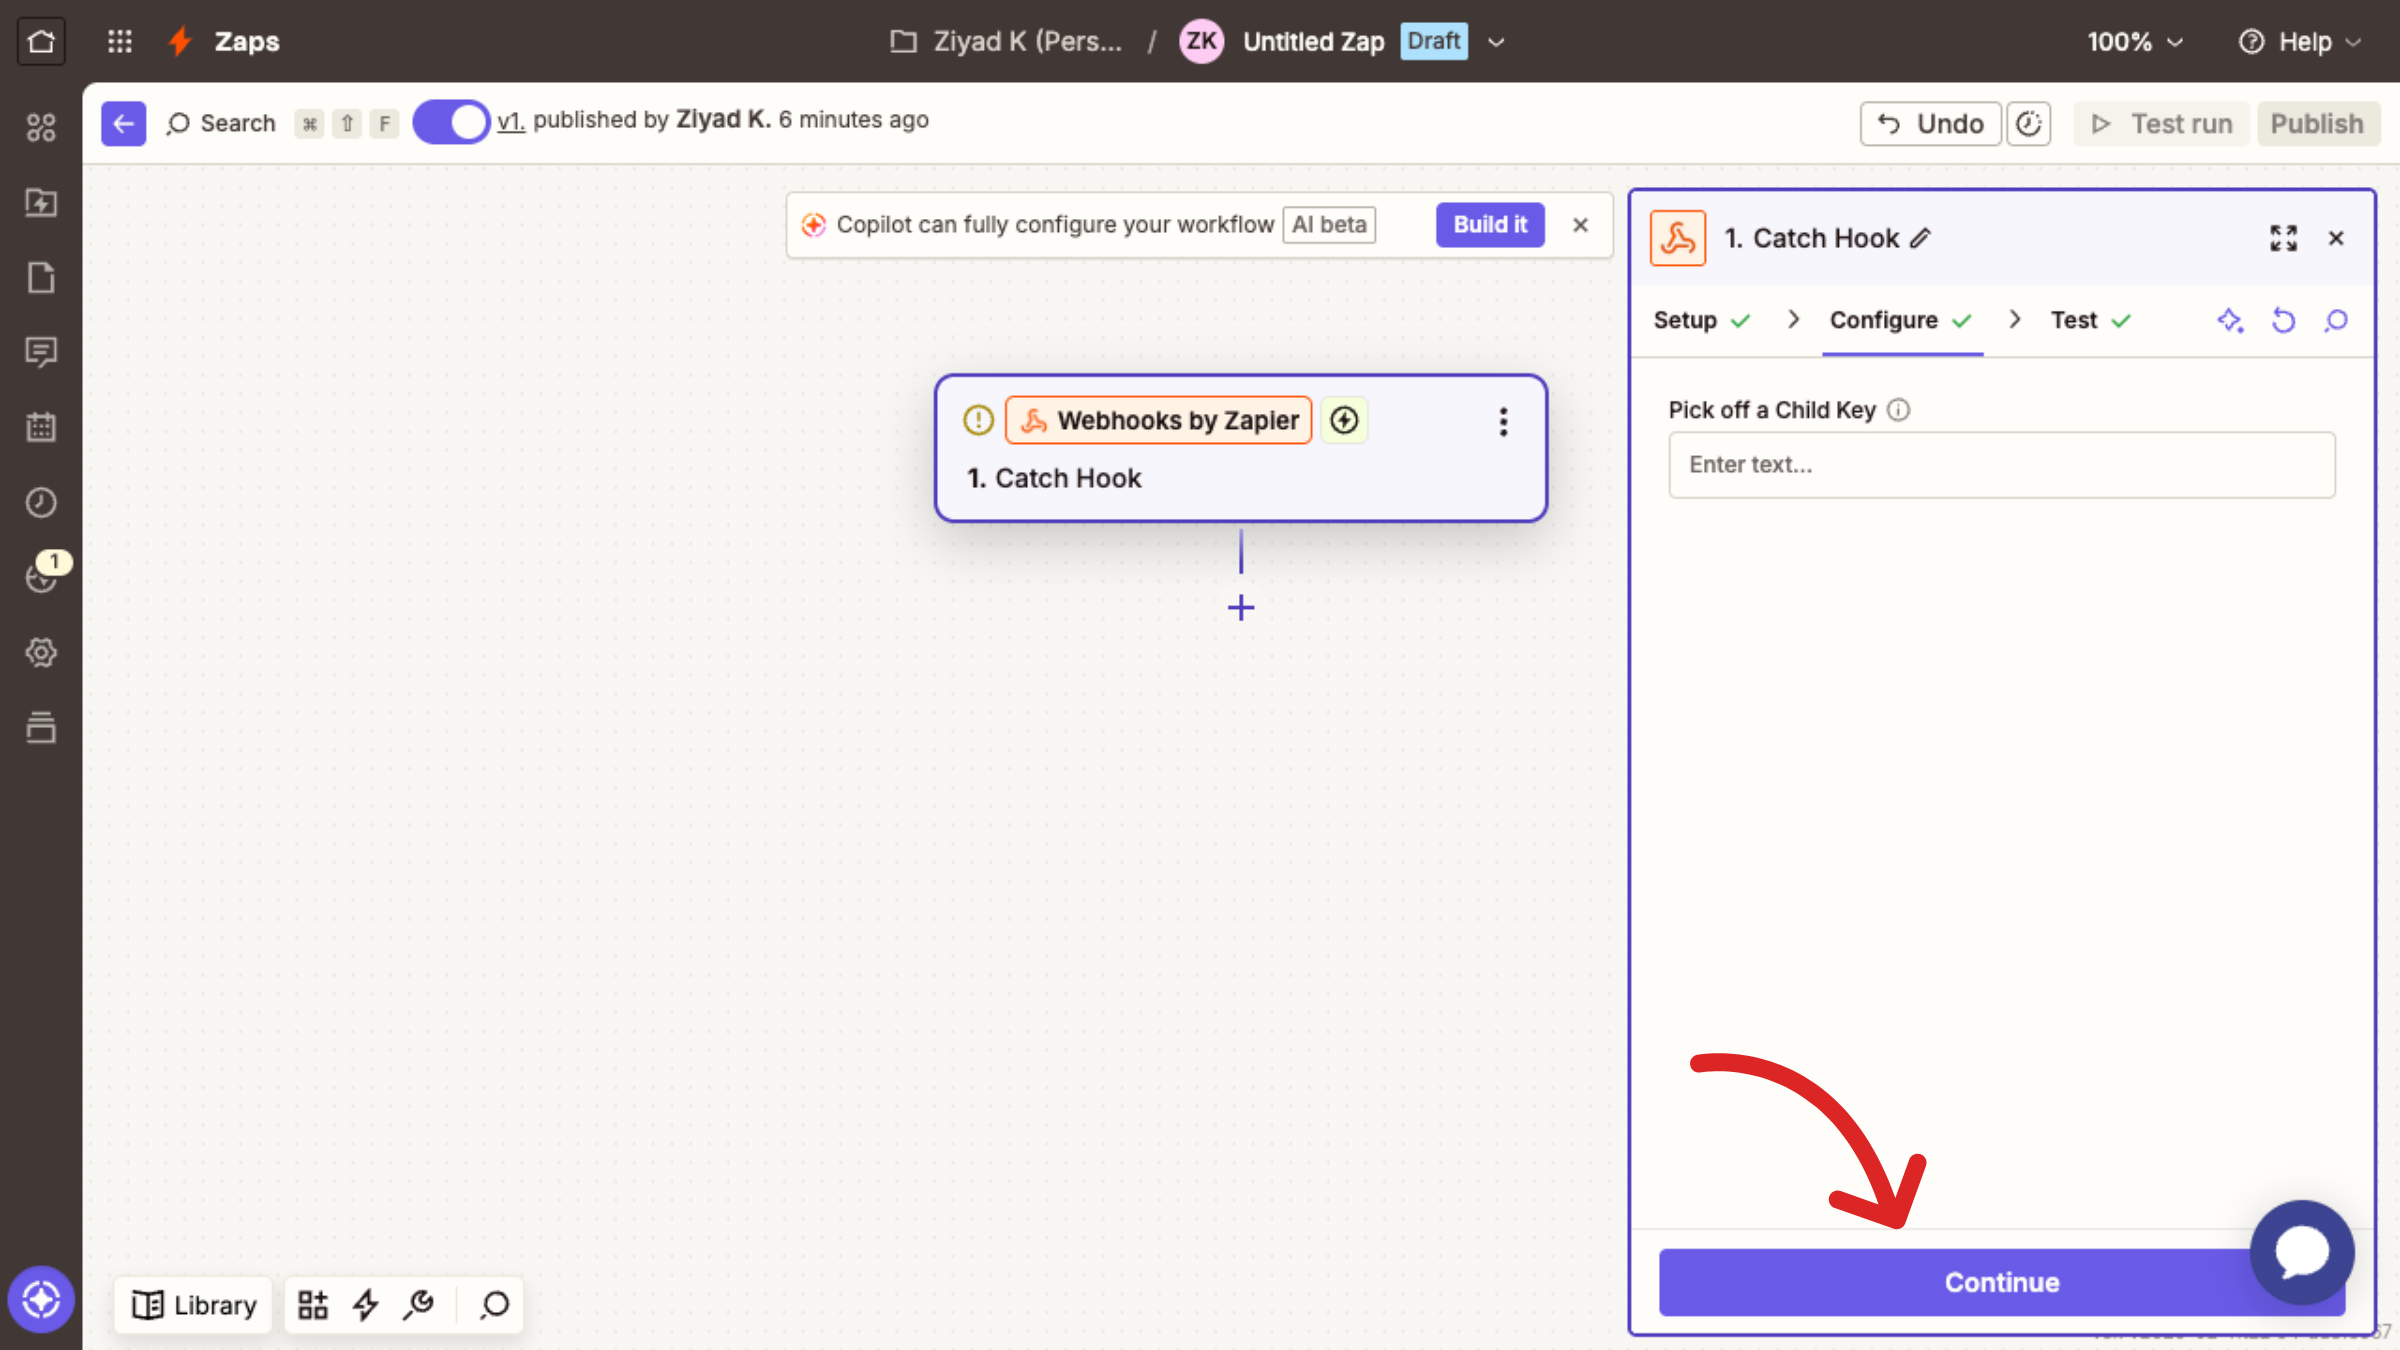Click the settings gear in left sidebar
This screenshot has width=2400, height=1350.
coord(41,653)
